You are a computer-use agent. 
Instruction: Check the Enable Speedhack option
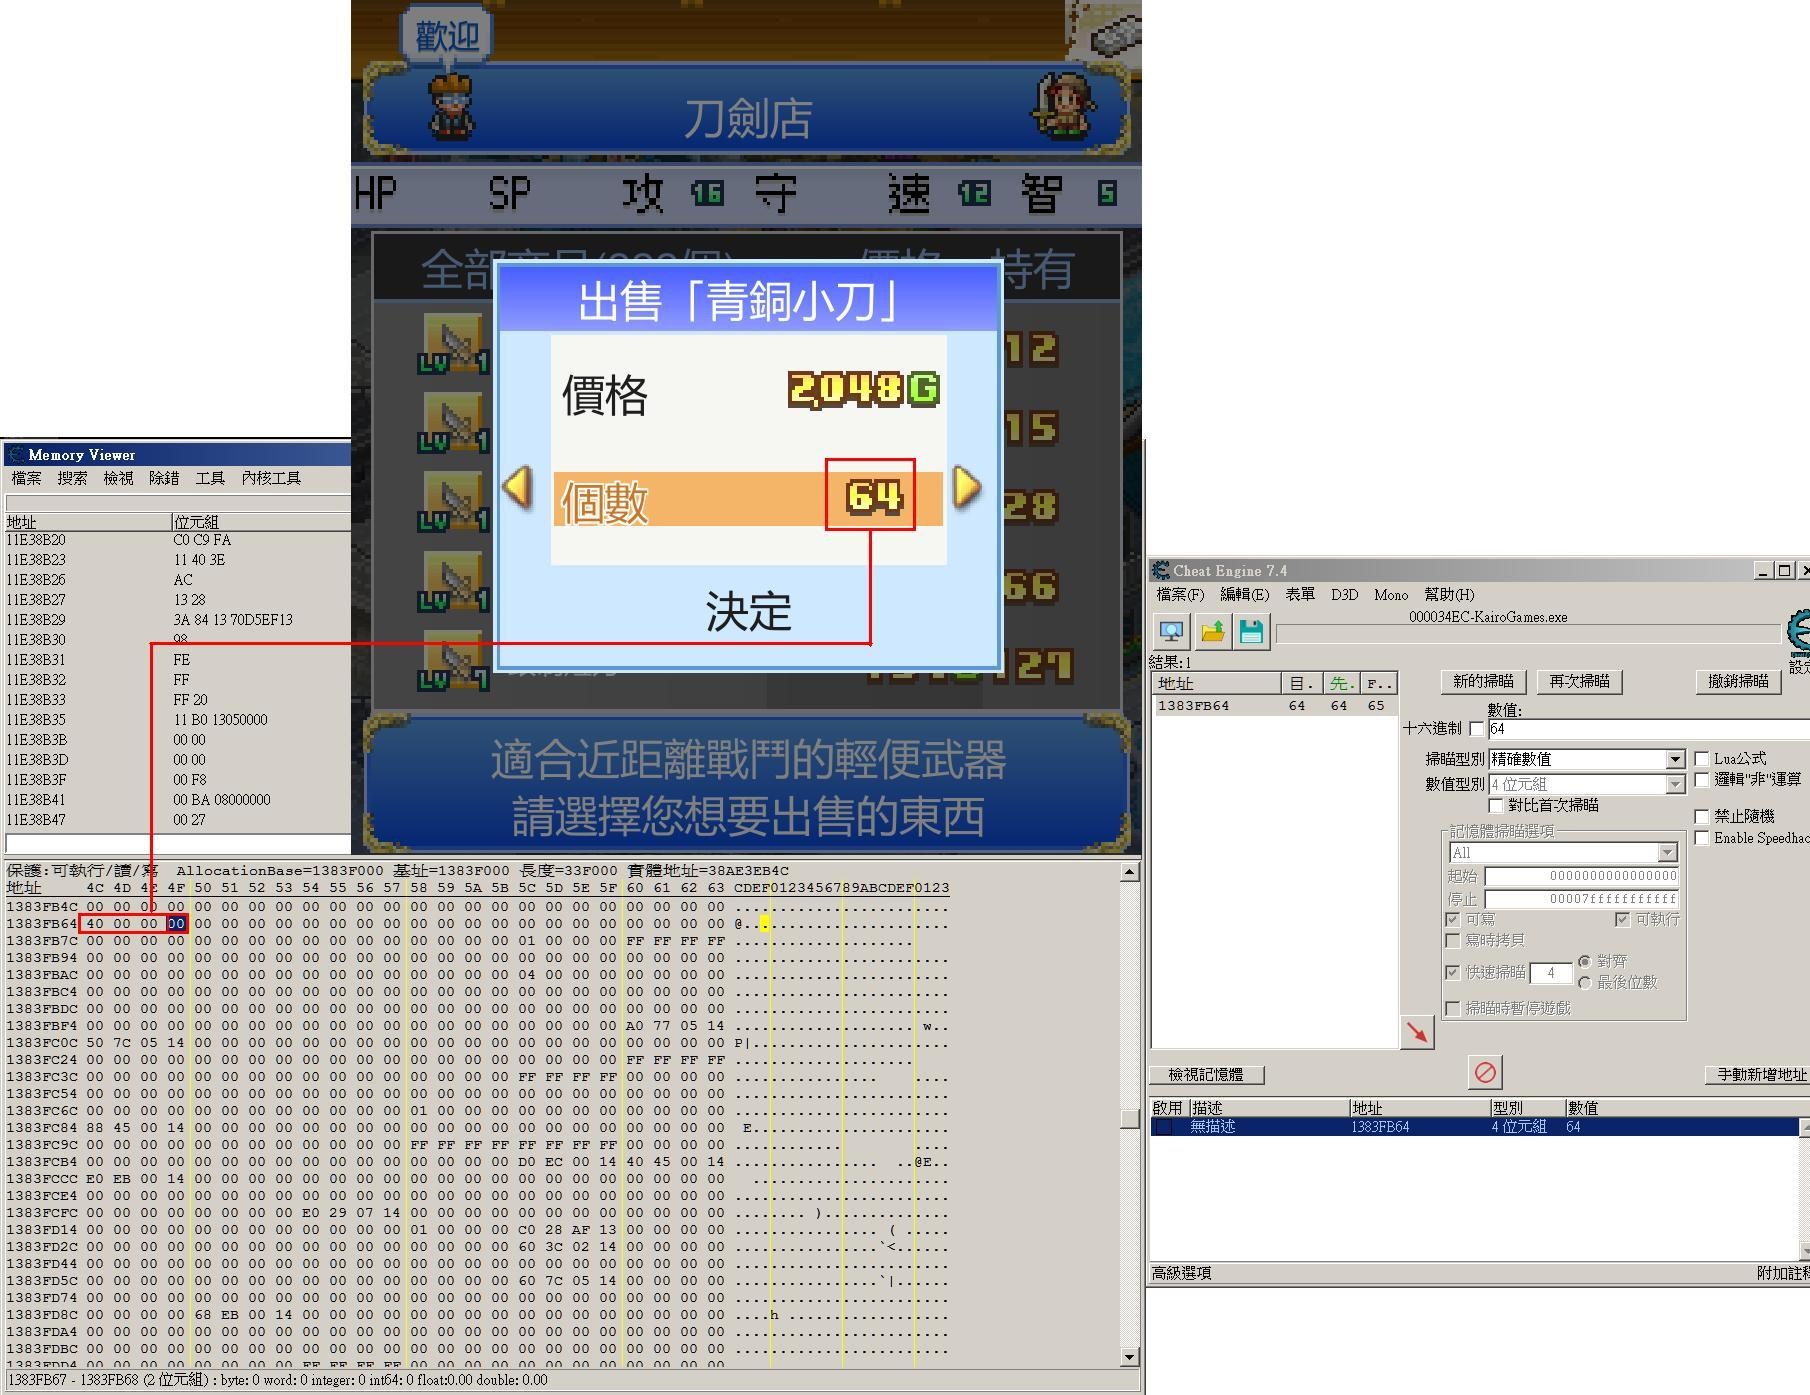1702,838
